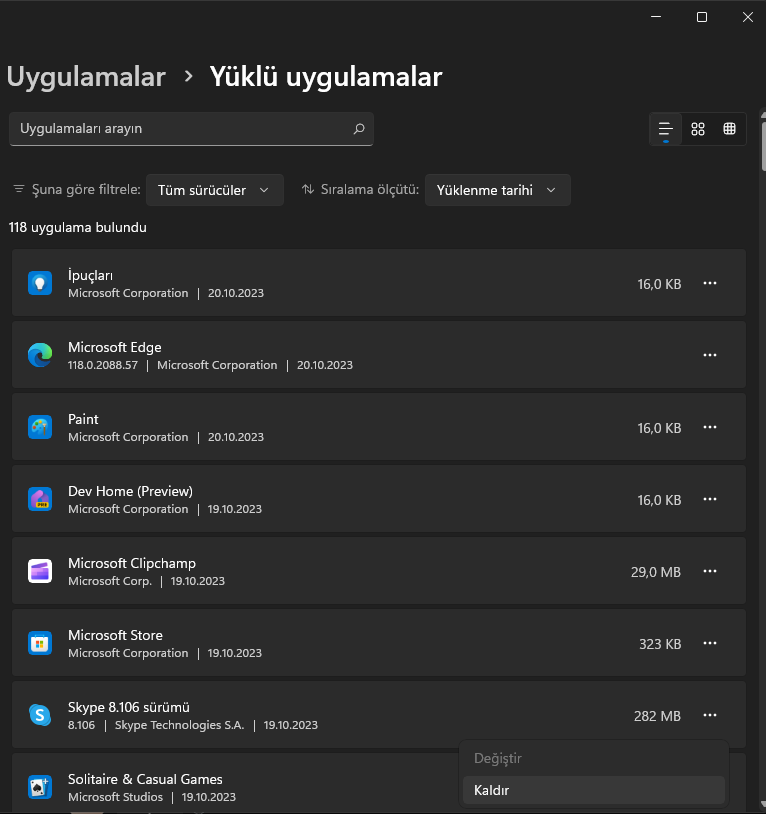Click Skype Technologies S.A. publisher text

(x=179, y=725)
